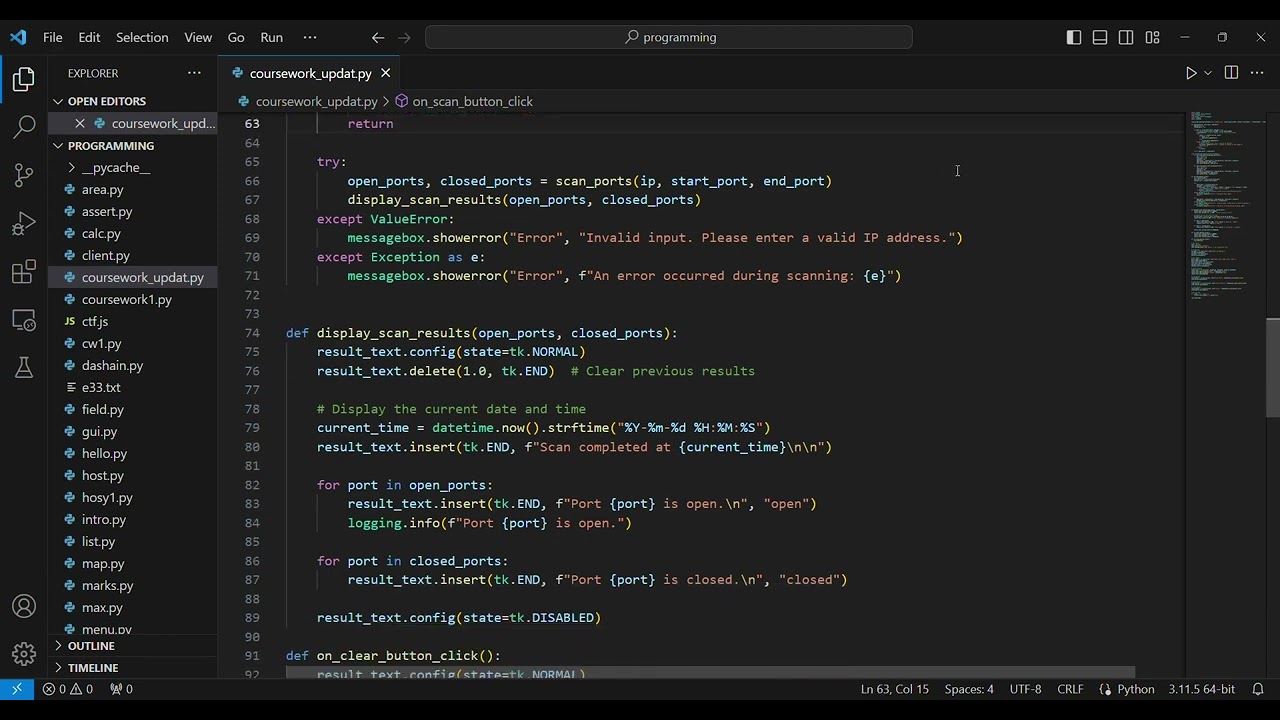Open e33.txt file
This screenshot has height=720, width=1280.
[133, 387]
